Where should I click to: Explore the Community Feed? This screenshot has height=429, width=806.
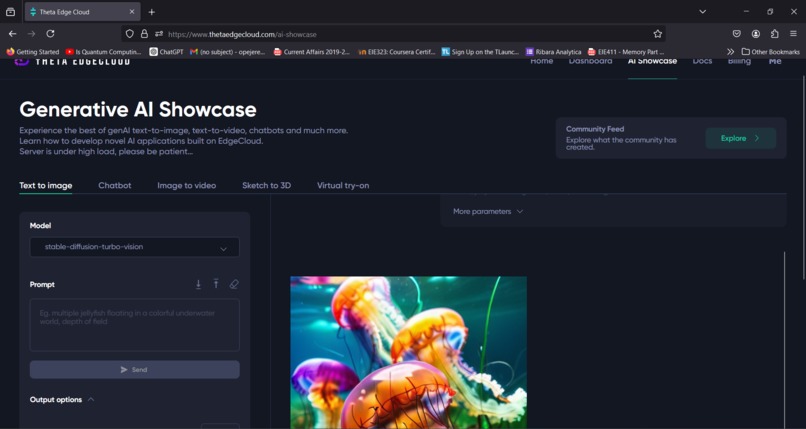[x=740, y=138]
